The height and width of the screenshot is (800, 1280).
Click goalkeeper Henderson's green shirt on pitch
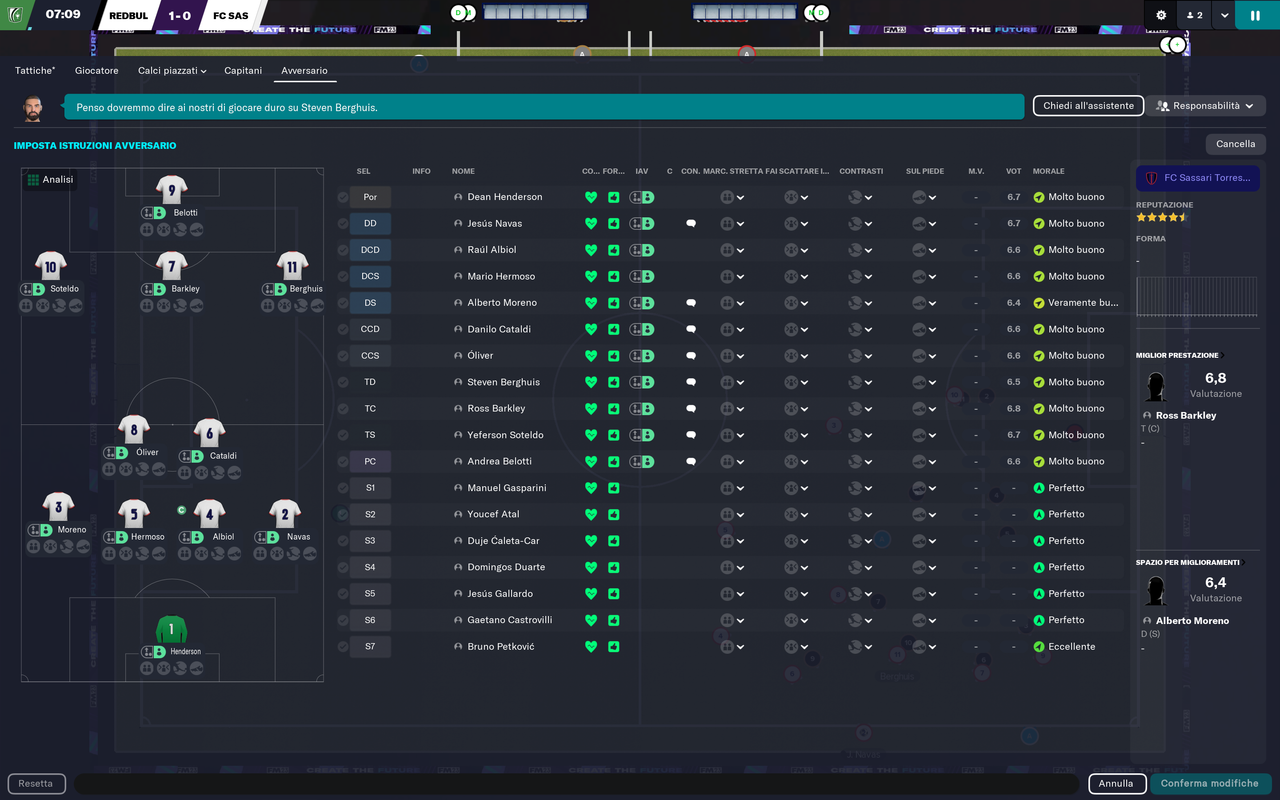[171, 629]
